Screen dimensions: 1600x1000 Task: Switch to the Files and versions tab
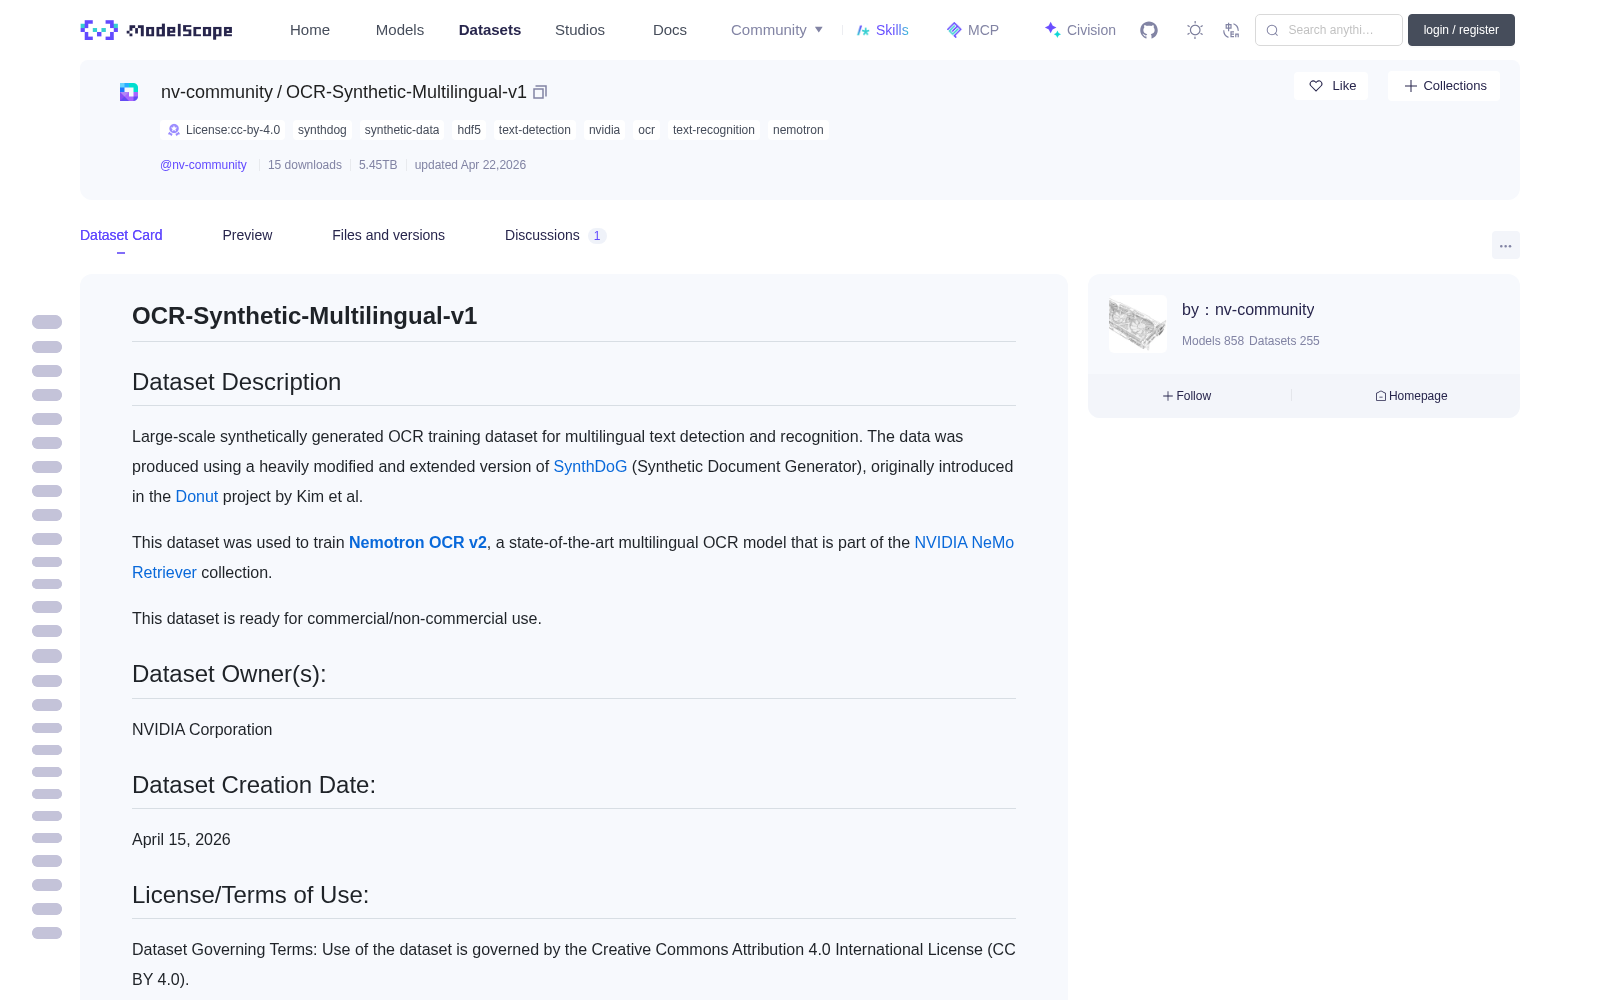pyautogui.click(x=388, y=235)
